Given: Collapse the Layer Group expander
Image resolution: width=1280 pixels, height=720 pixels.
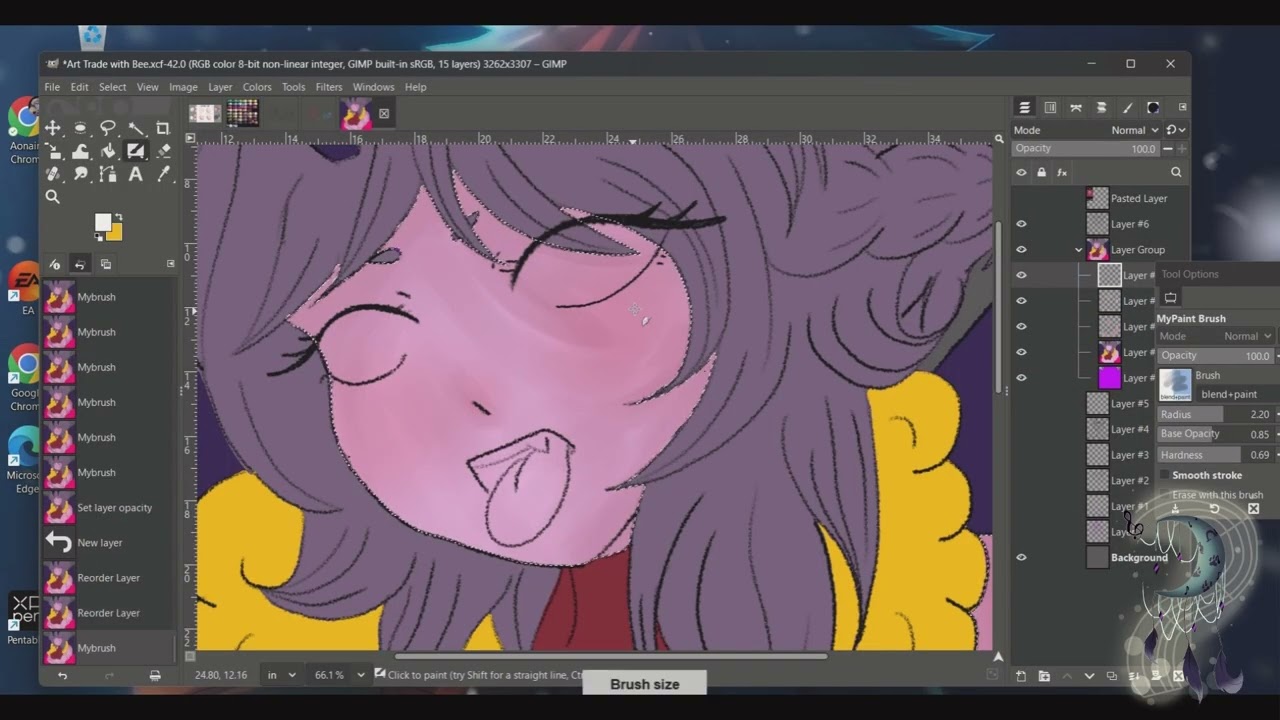Looking at the screenshot, I should pyautogui.click(x=1079, y=250).
